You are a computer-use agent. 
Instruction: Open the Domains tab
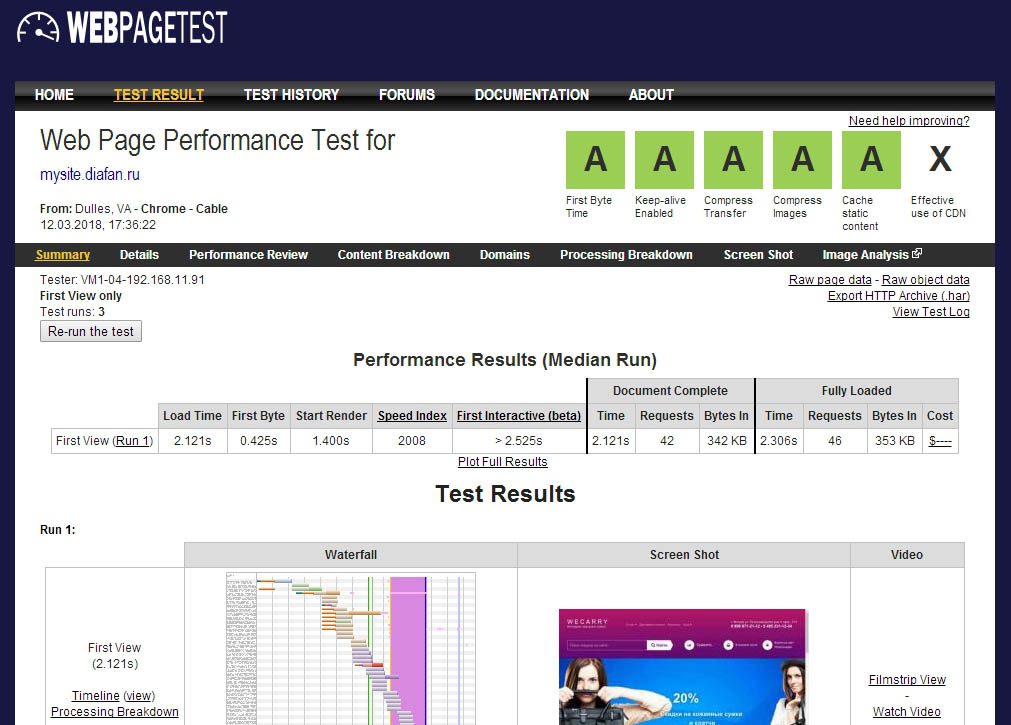tap(505, 255)
